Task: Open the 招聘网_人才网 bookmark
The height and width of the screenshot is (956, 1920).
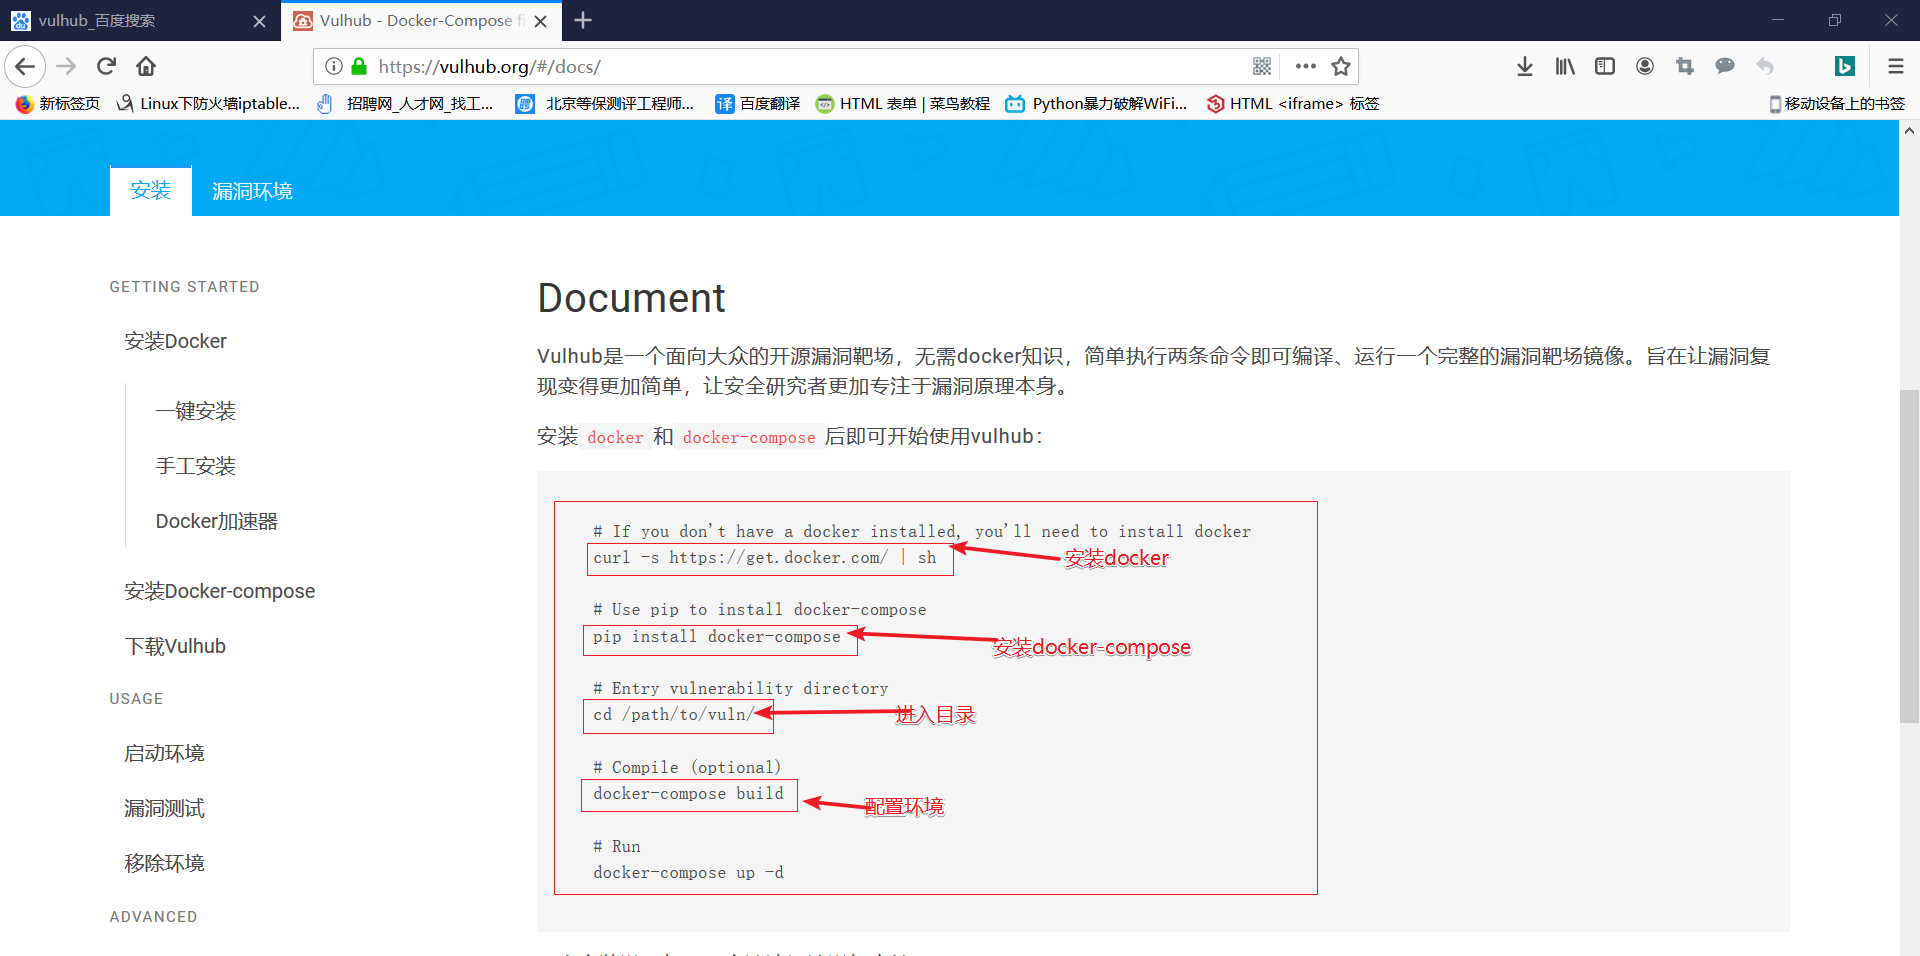Action: [405, 104]
